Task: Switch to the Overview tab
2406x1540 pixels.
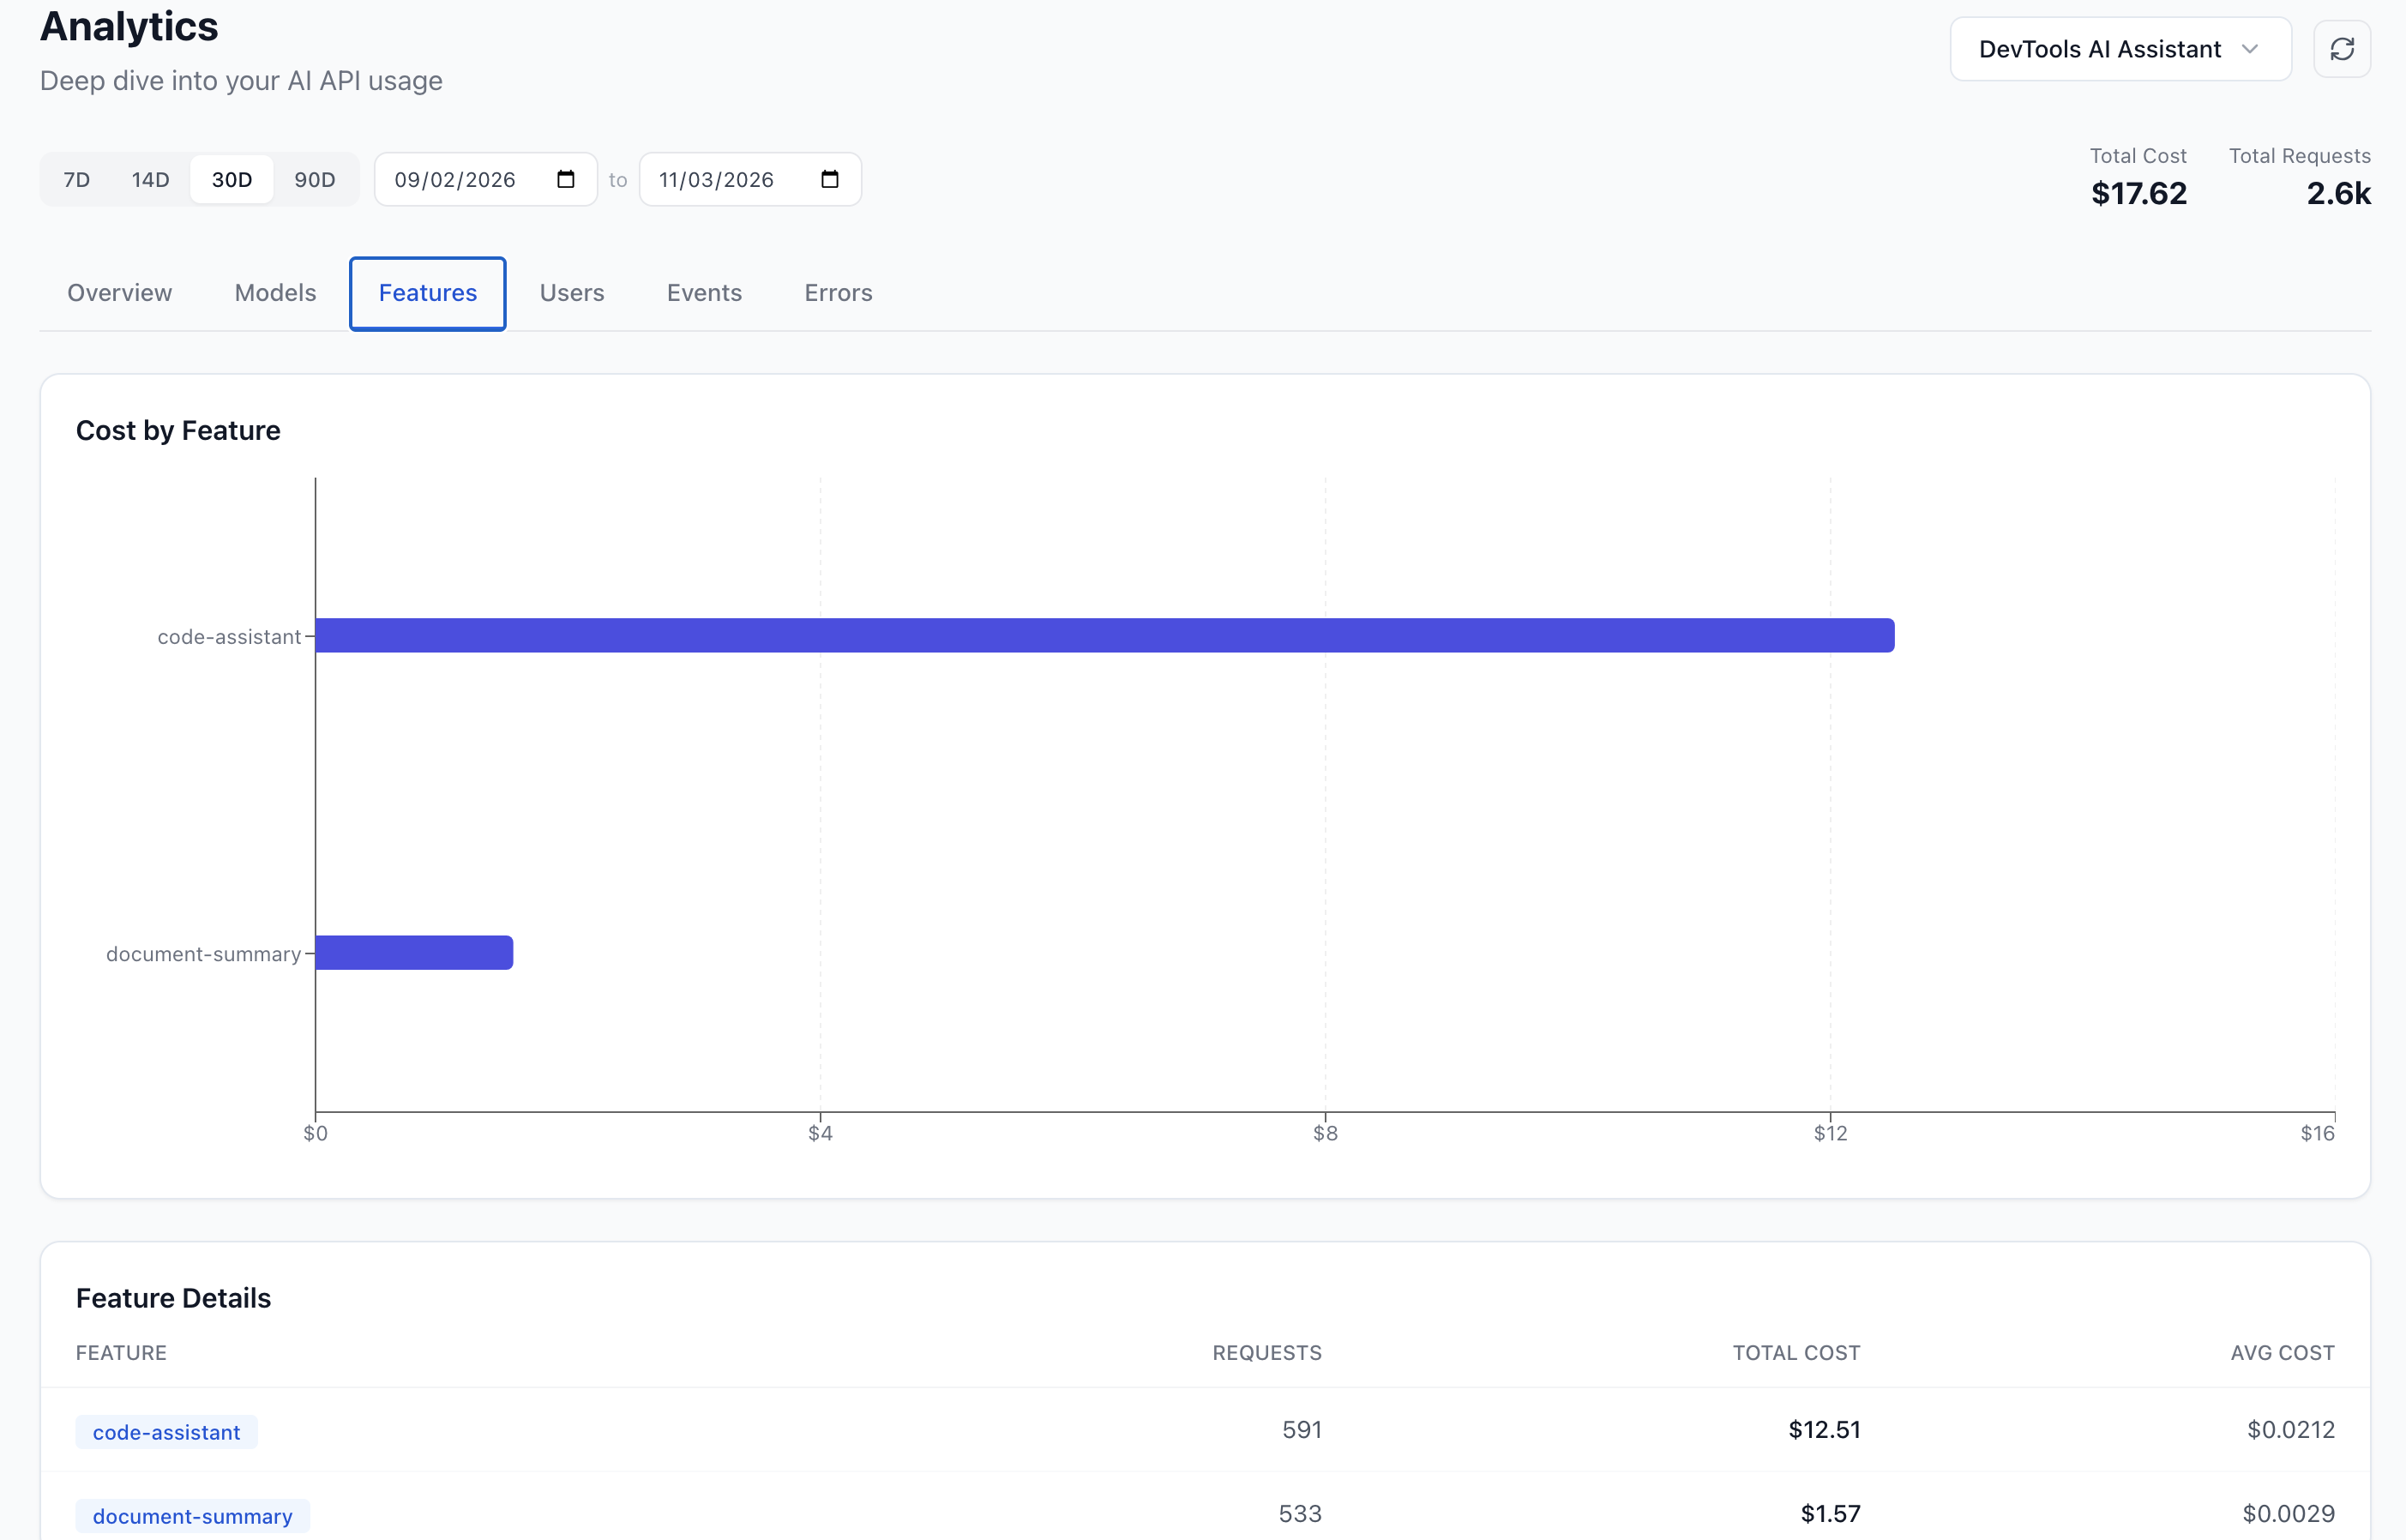Action: point(119,292)
